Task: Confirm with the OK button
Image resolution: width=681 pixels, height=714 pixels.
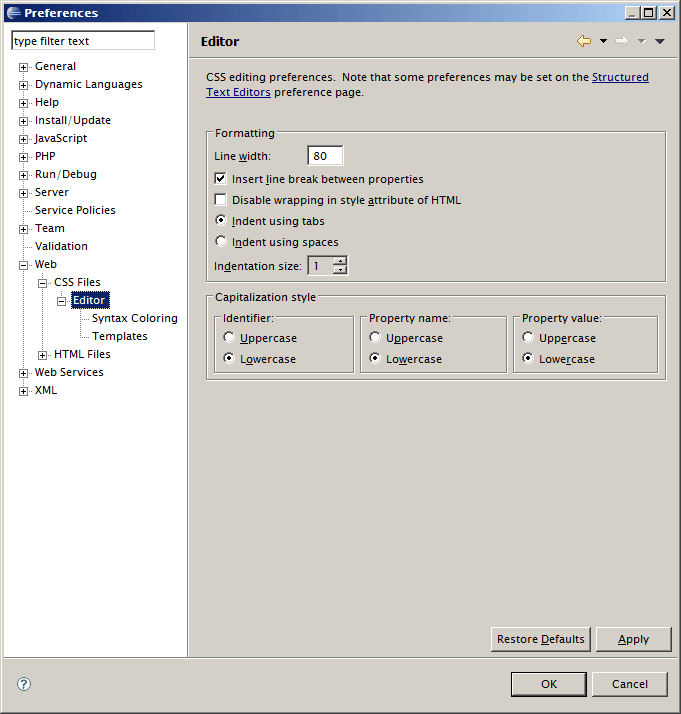Action: 549,684
